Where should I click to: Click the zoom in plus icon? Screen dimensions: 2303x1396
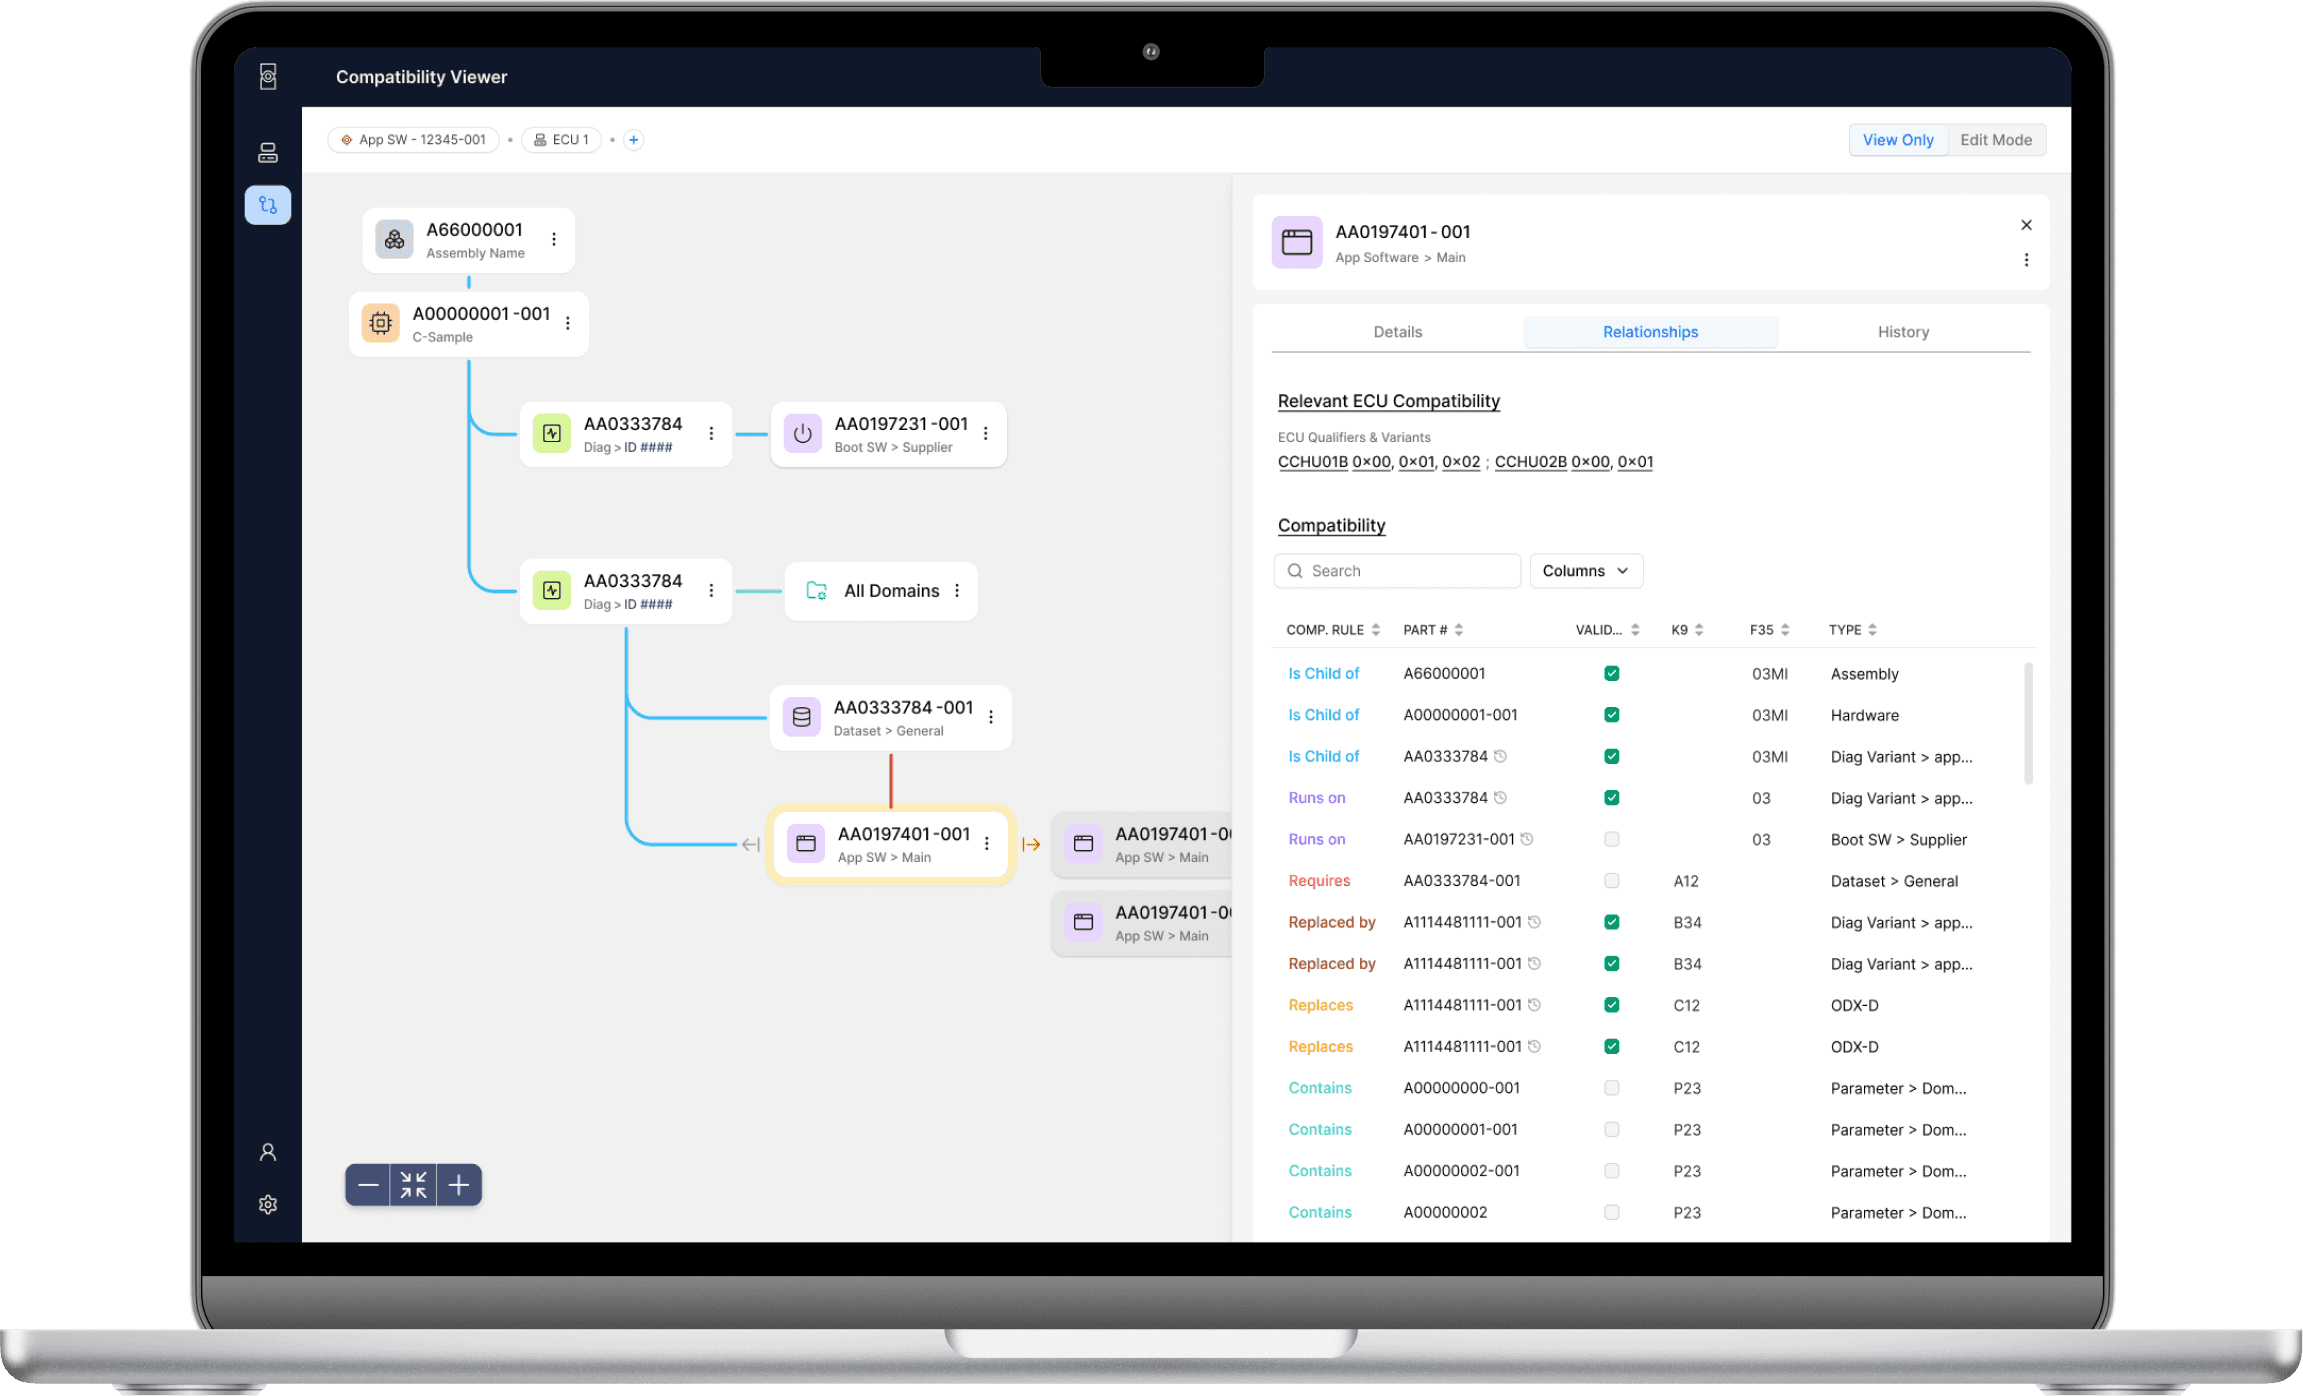[459, 1185]
